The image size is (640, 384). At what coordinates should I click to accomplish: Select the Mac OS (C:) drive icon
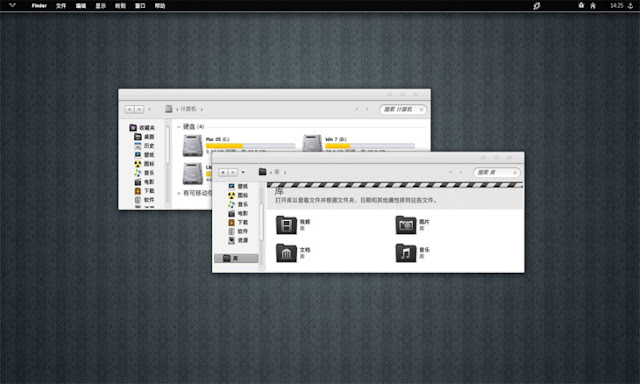193,146
